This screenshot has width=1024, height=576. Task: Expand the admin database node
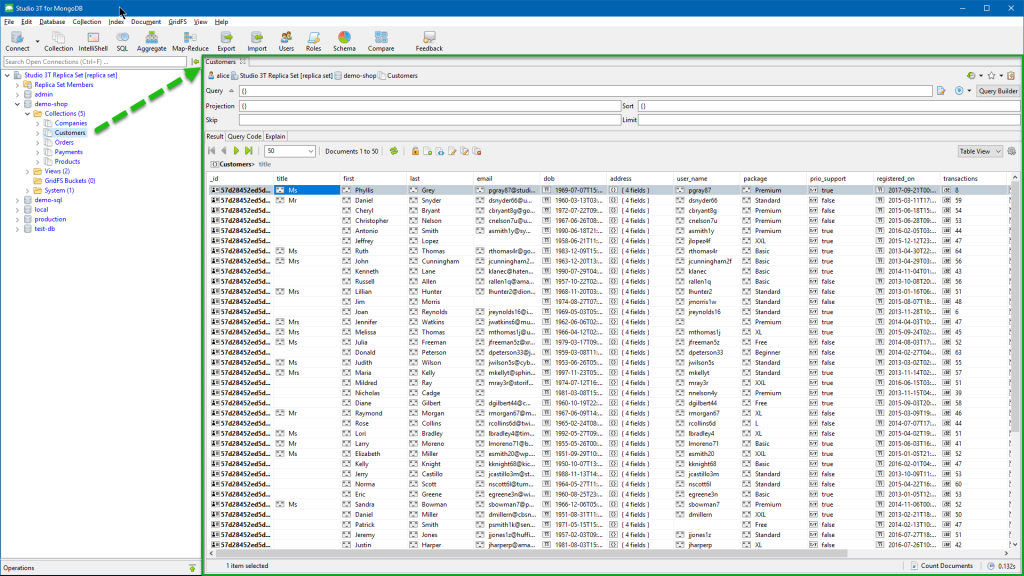pyautogui.click(x=18, y=95)
